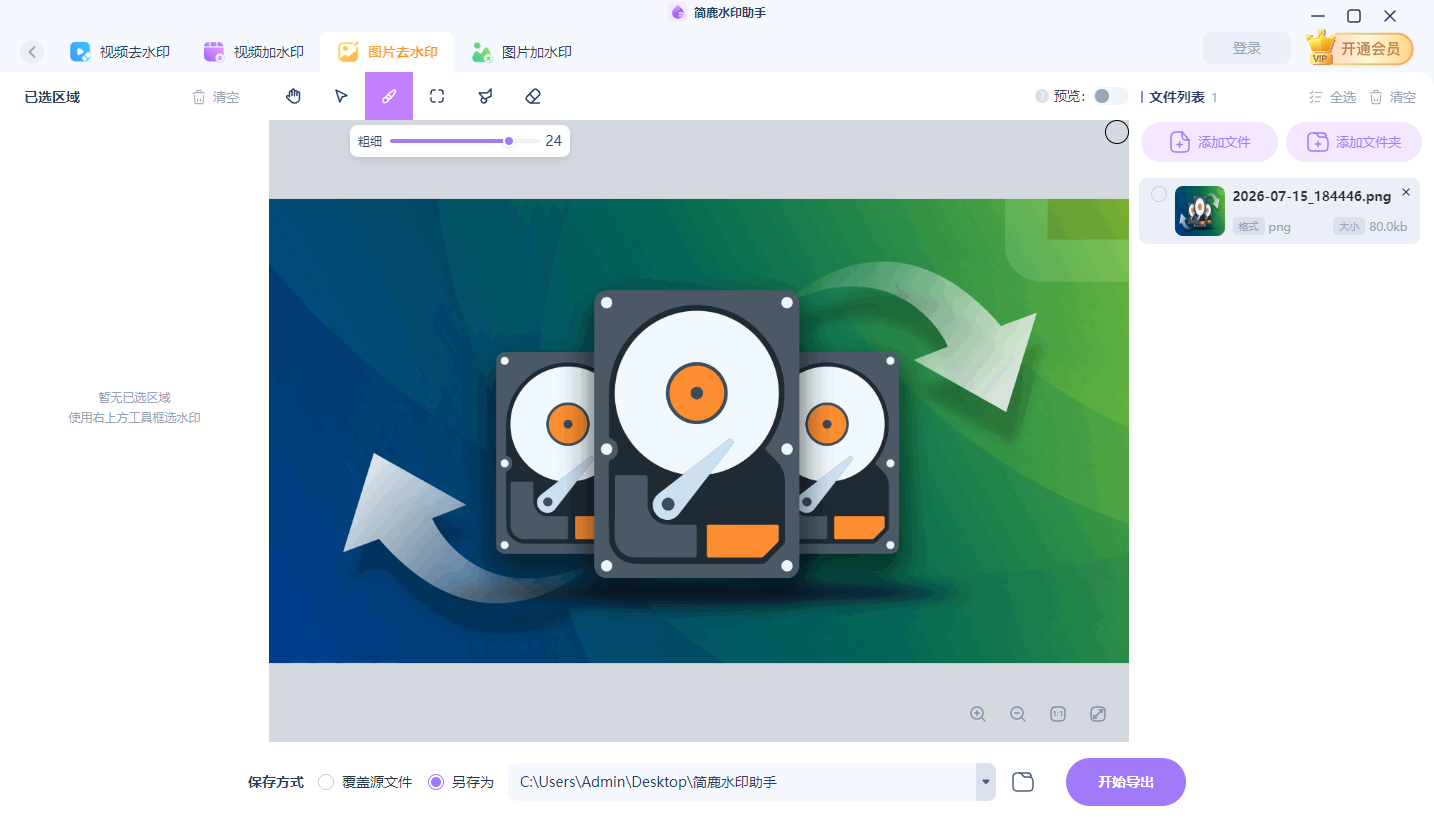This screenshot has width=1434, height=822.
Task: Fit image to canvas window
Action: click(1098, 714)
